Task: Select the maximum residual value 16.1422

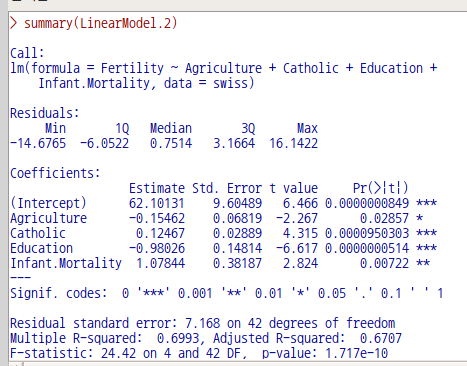Action: tap(294, 143)
